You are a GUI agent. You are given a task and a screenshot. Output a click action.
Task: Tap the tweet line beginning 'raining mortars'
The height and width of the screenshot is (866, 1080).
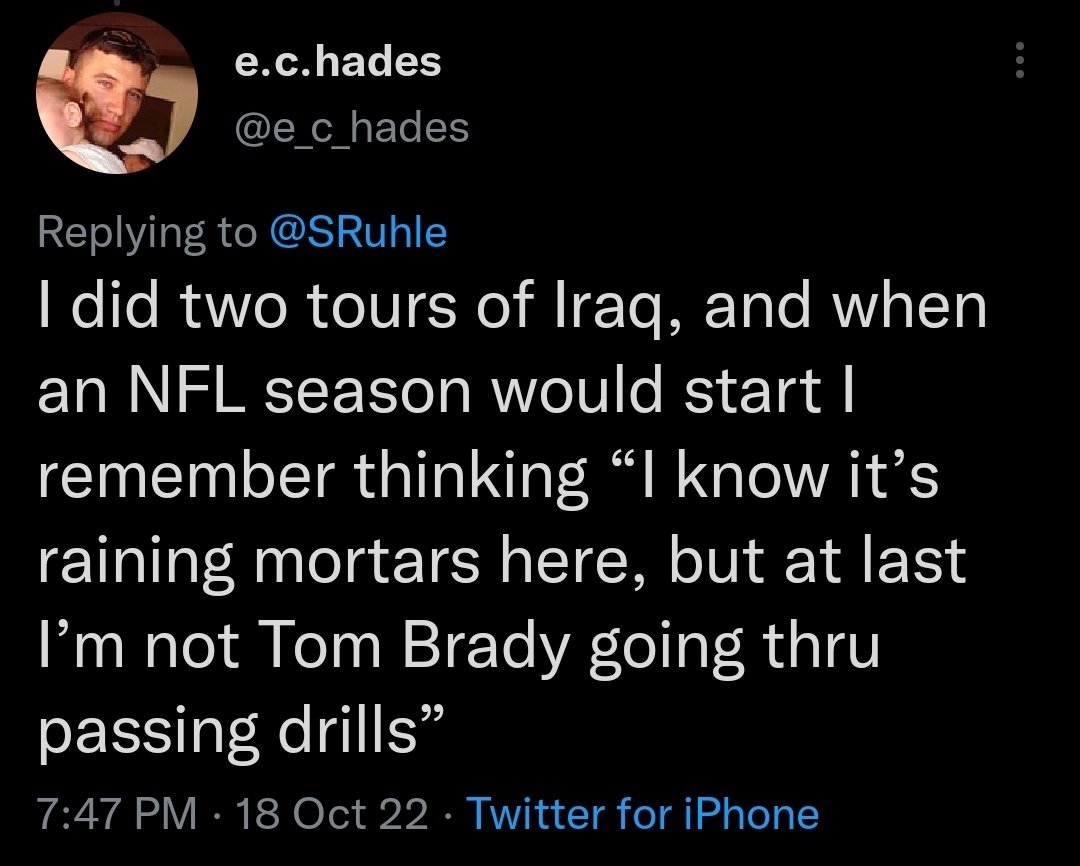(x=501, y=561)
